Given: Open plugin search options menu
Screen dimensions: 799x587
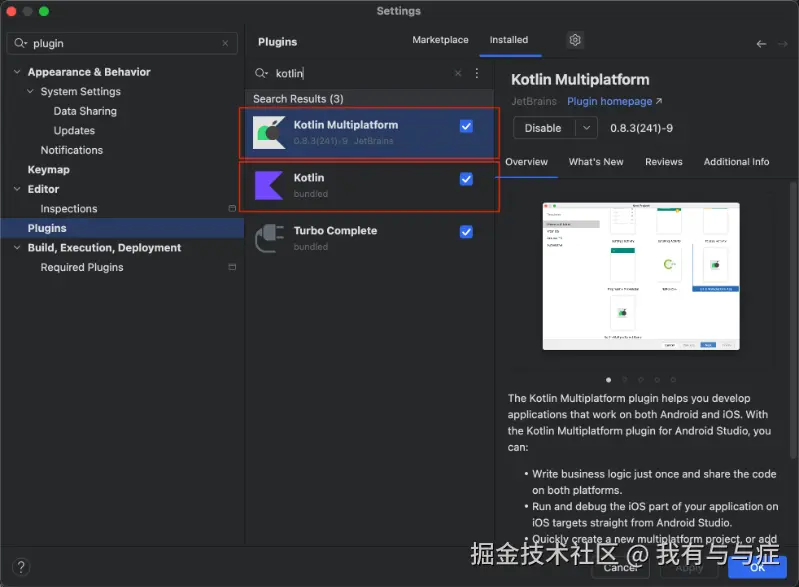Looking at the screenshot, I should [476, 73].
